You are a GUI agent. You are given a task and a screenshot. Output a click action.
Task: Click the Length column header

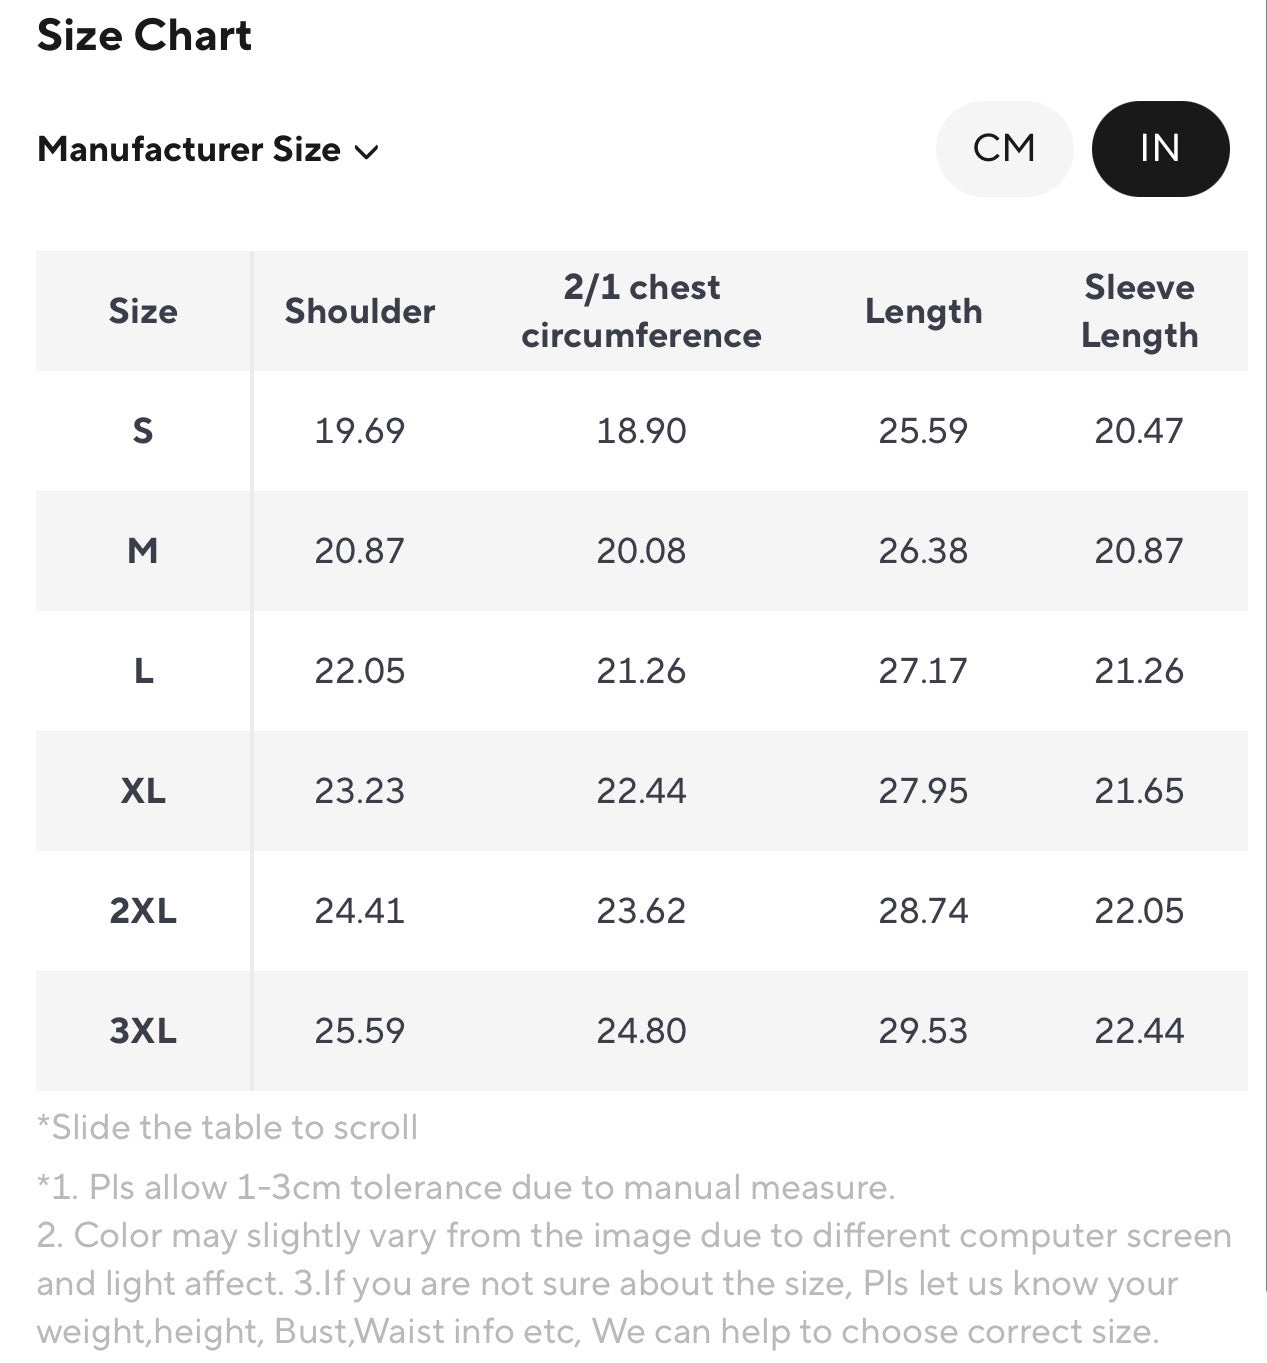tap(923, 311)
